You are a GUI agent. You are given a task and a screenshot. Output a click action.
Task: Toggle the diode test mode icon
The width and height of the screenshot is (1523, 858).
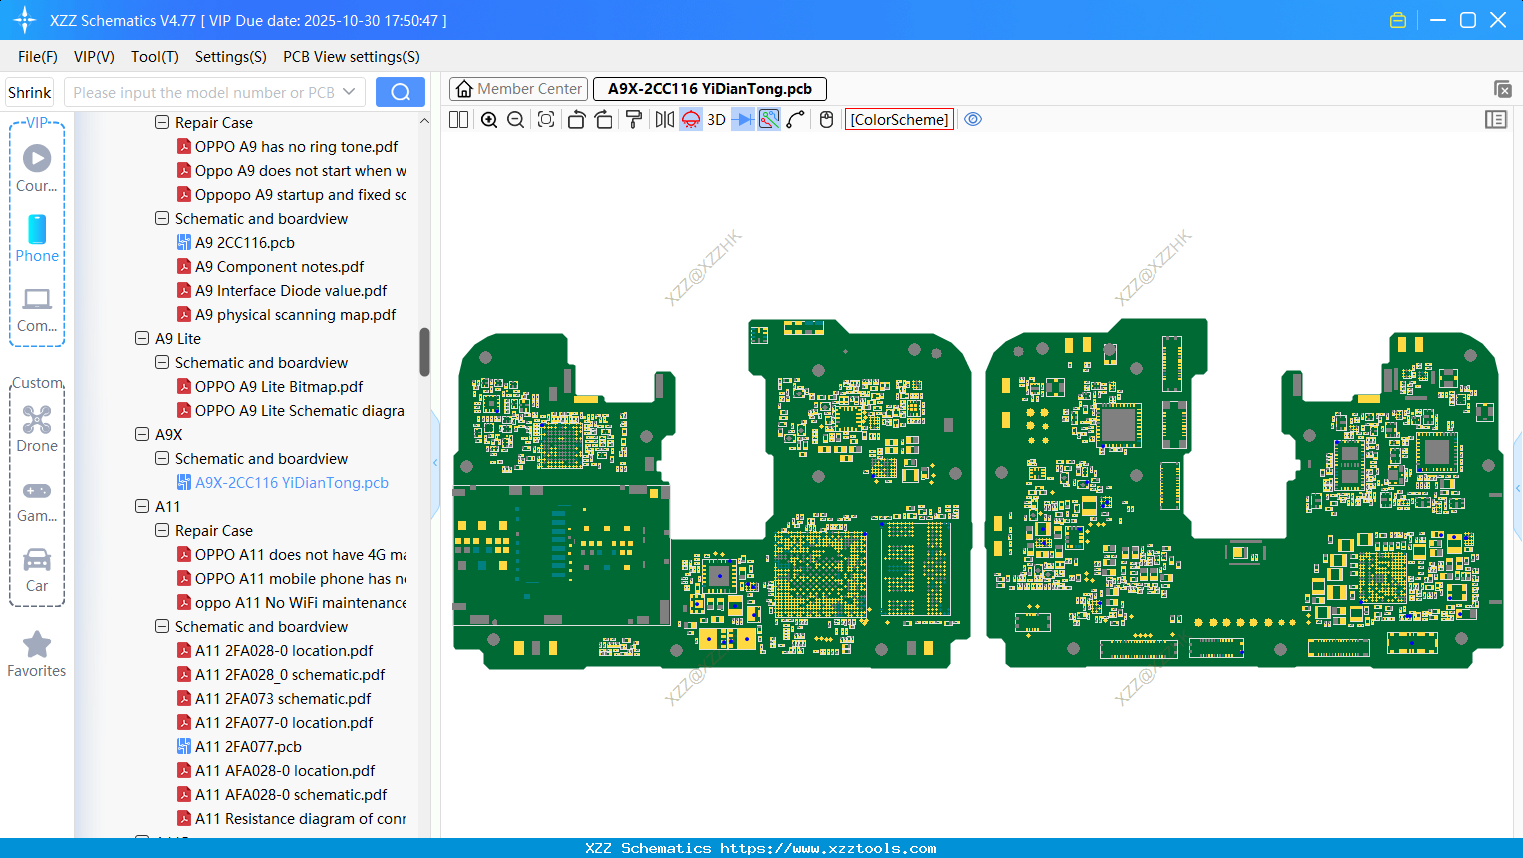coord(743,119)
